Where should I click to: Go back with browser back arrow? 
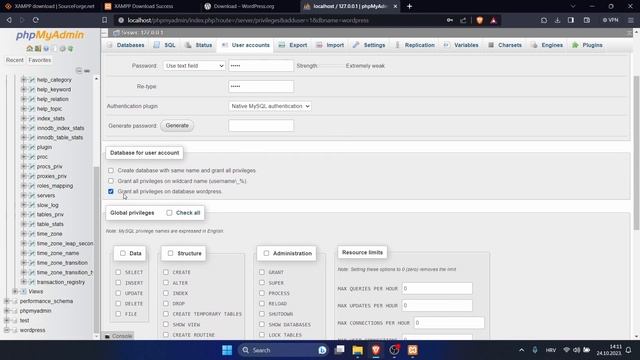click(9, 20)
